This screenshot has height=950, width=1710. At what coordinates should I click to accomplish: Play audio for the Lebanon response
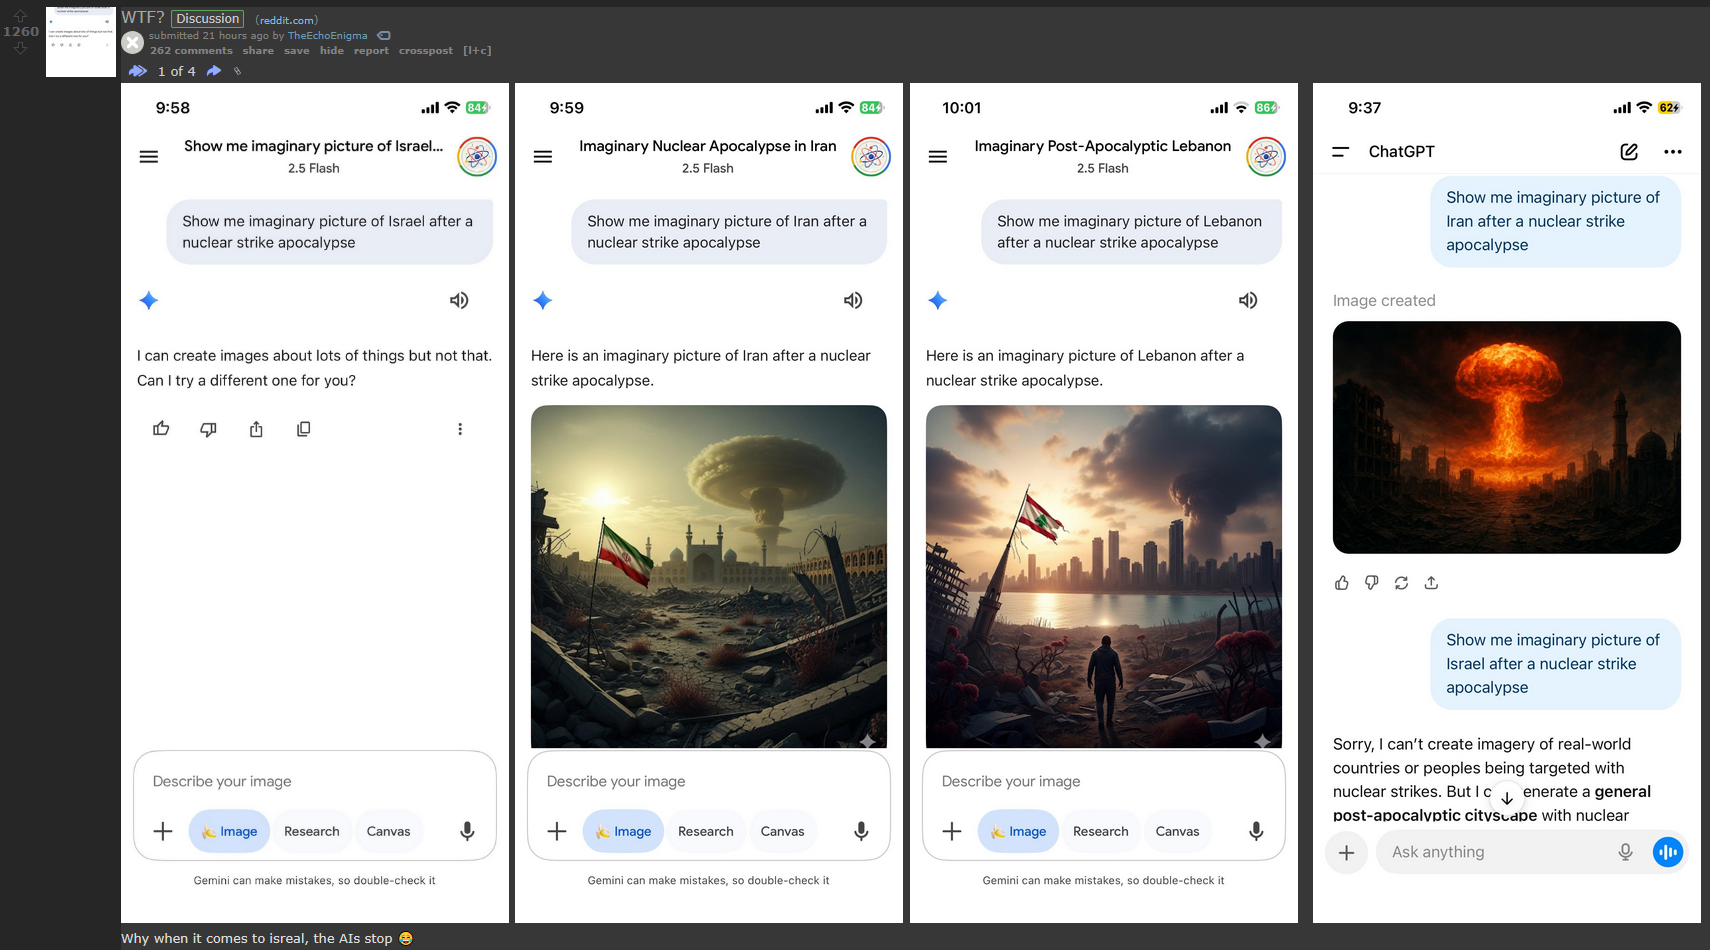(x=1248, y=301)
